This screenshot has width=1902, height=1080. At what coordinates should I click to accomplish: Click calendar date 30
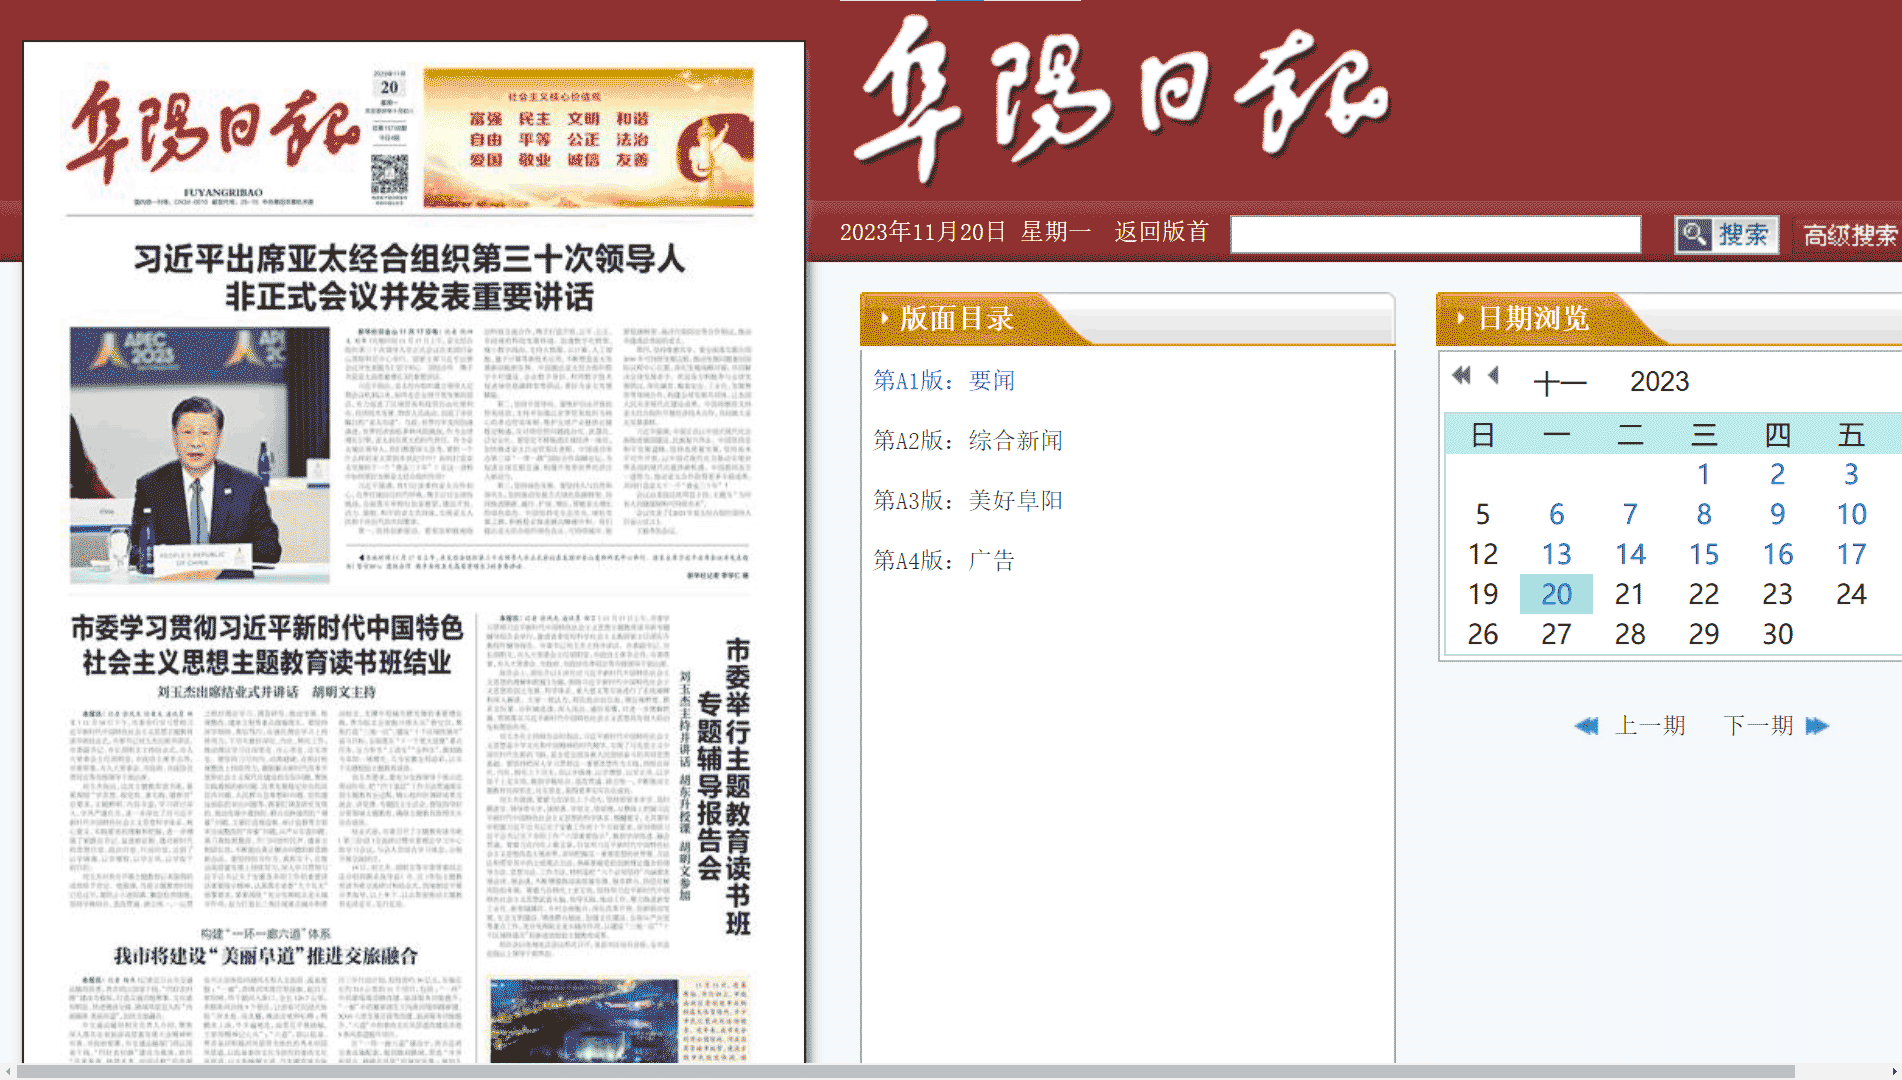click(x=1778, y=634)
